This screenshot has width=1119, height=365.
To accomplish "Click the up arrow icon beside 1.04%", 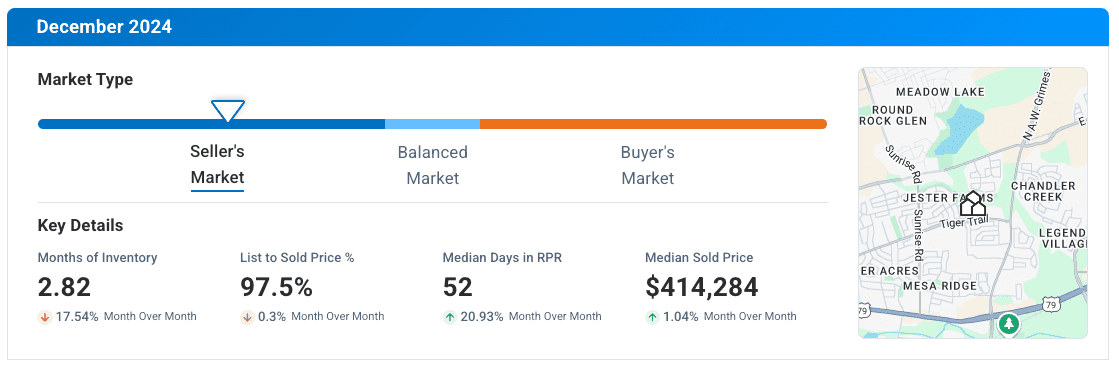I will pyautogui.click(x=652, y=316).
